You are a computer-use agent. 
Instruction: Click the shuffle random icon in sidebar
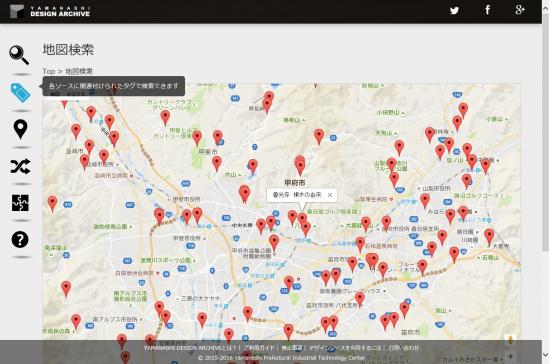pyautogui.click(x=20, y=166)
